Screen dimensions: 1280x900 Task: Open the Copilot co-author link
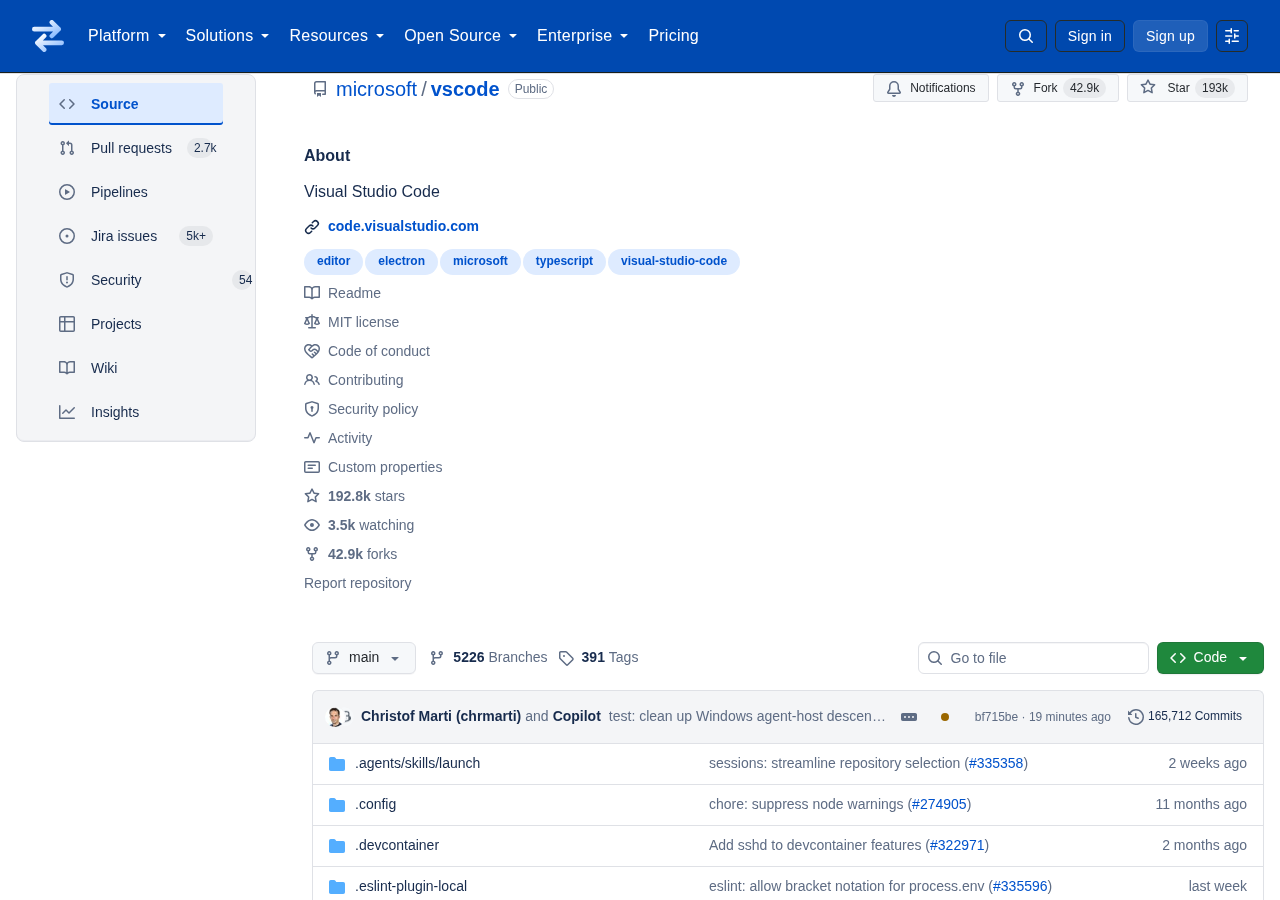pos(577,716)
